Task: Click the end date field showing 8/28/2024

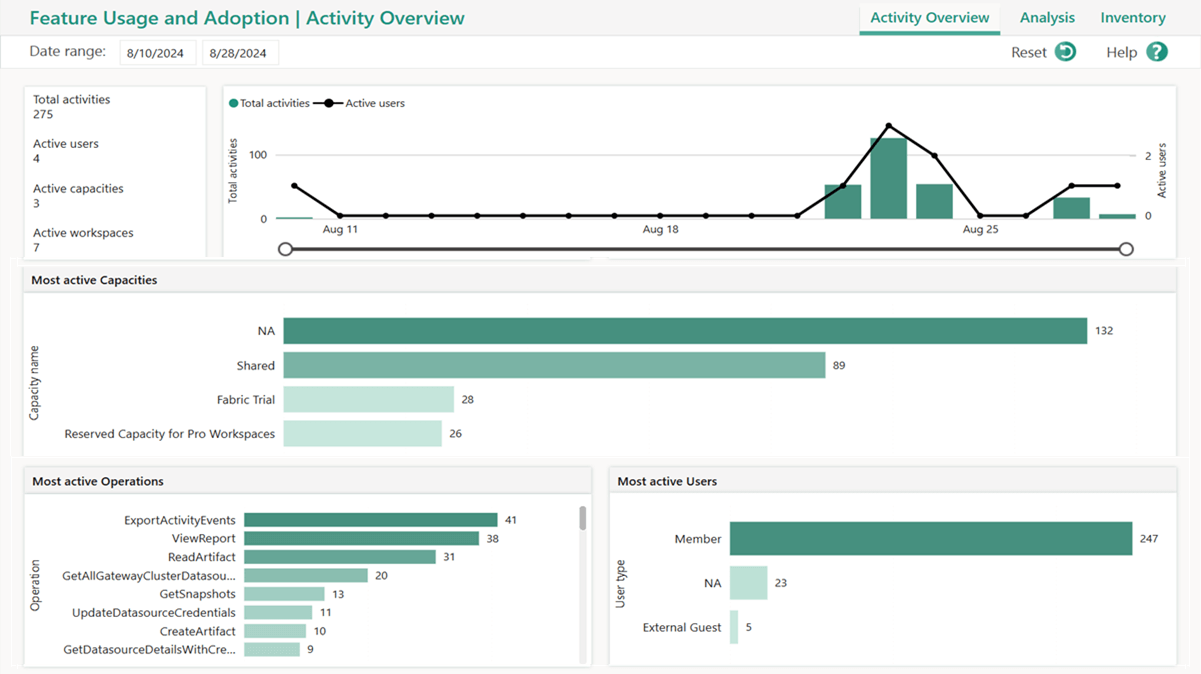Action: pos(240,51)
